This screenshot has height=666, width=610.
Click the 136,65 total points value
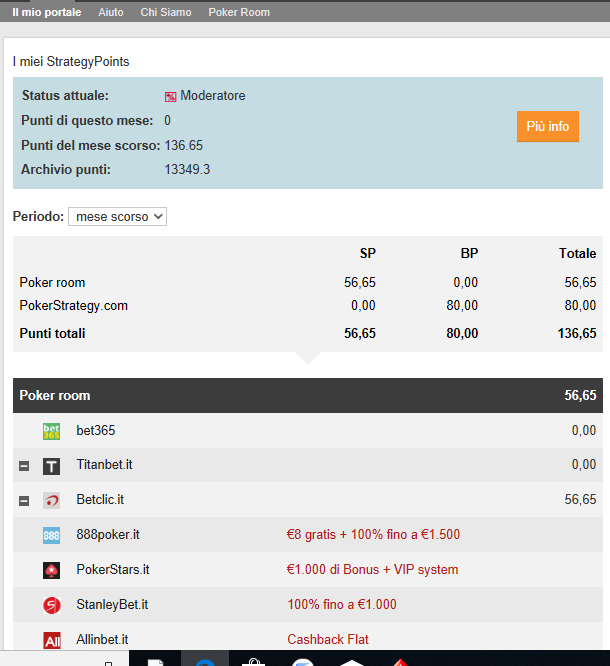click(577, 333)
